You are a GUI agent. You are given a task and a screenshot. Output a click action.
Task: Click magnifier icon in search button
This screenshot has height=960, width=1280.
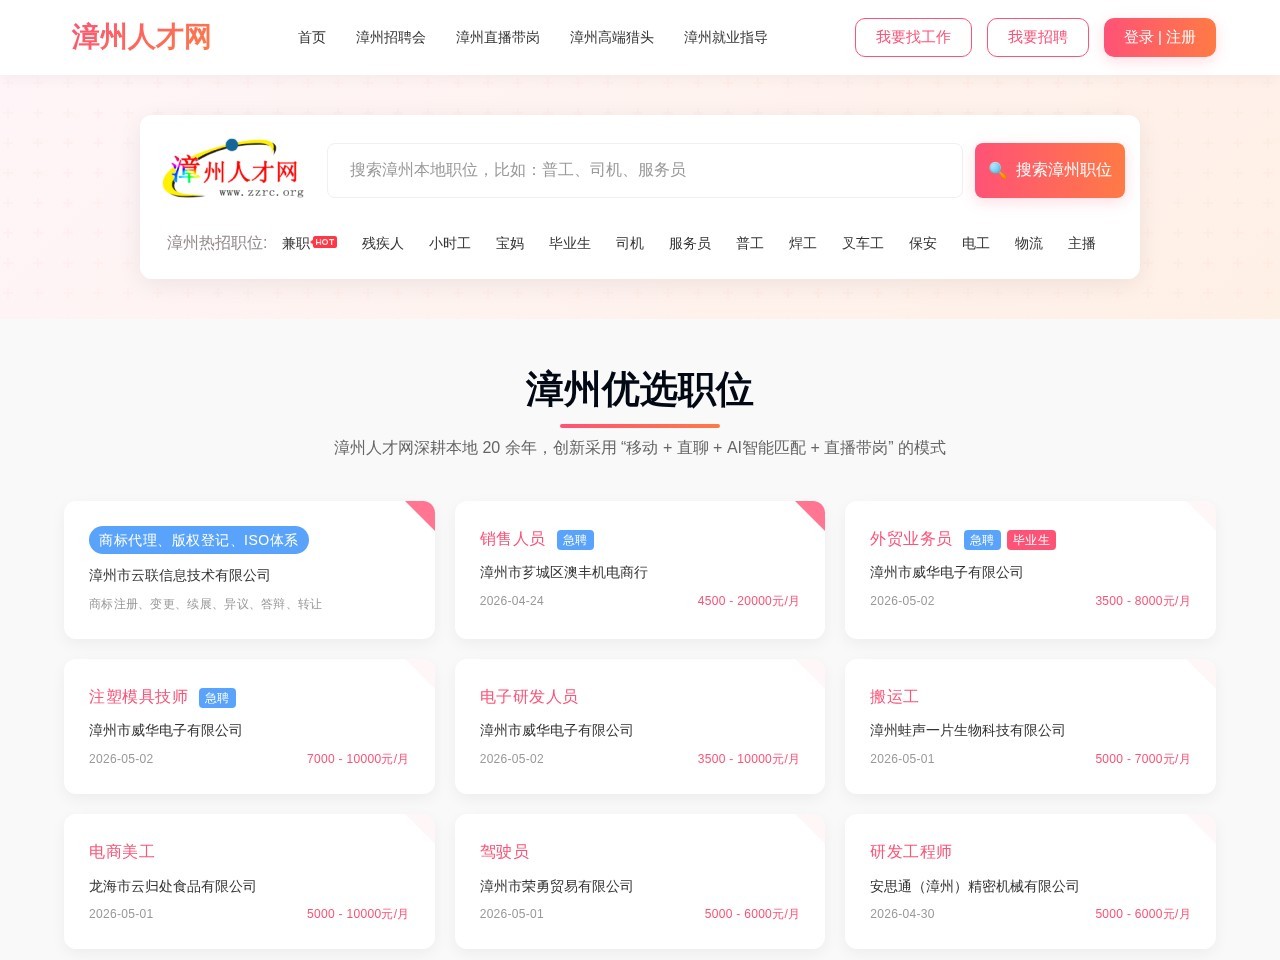click(x=997, y=170)
